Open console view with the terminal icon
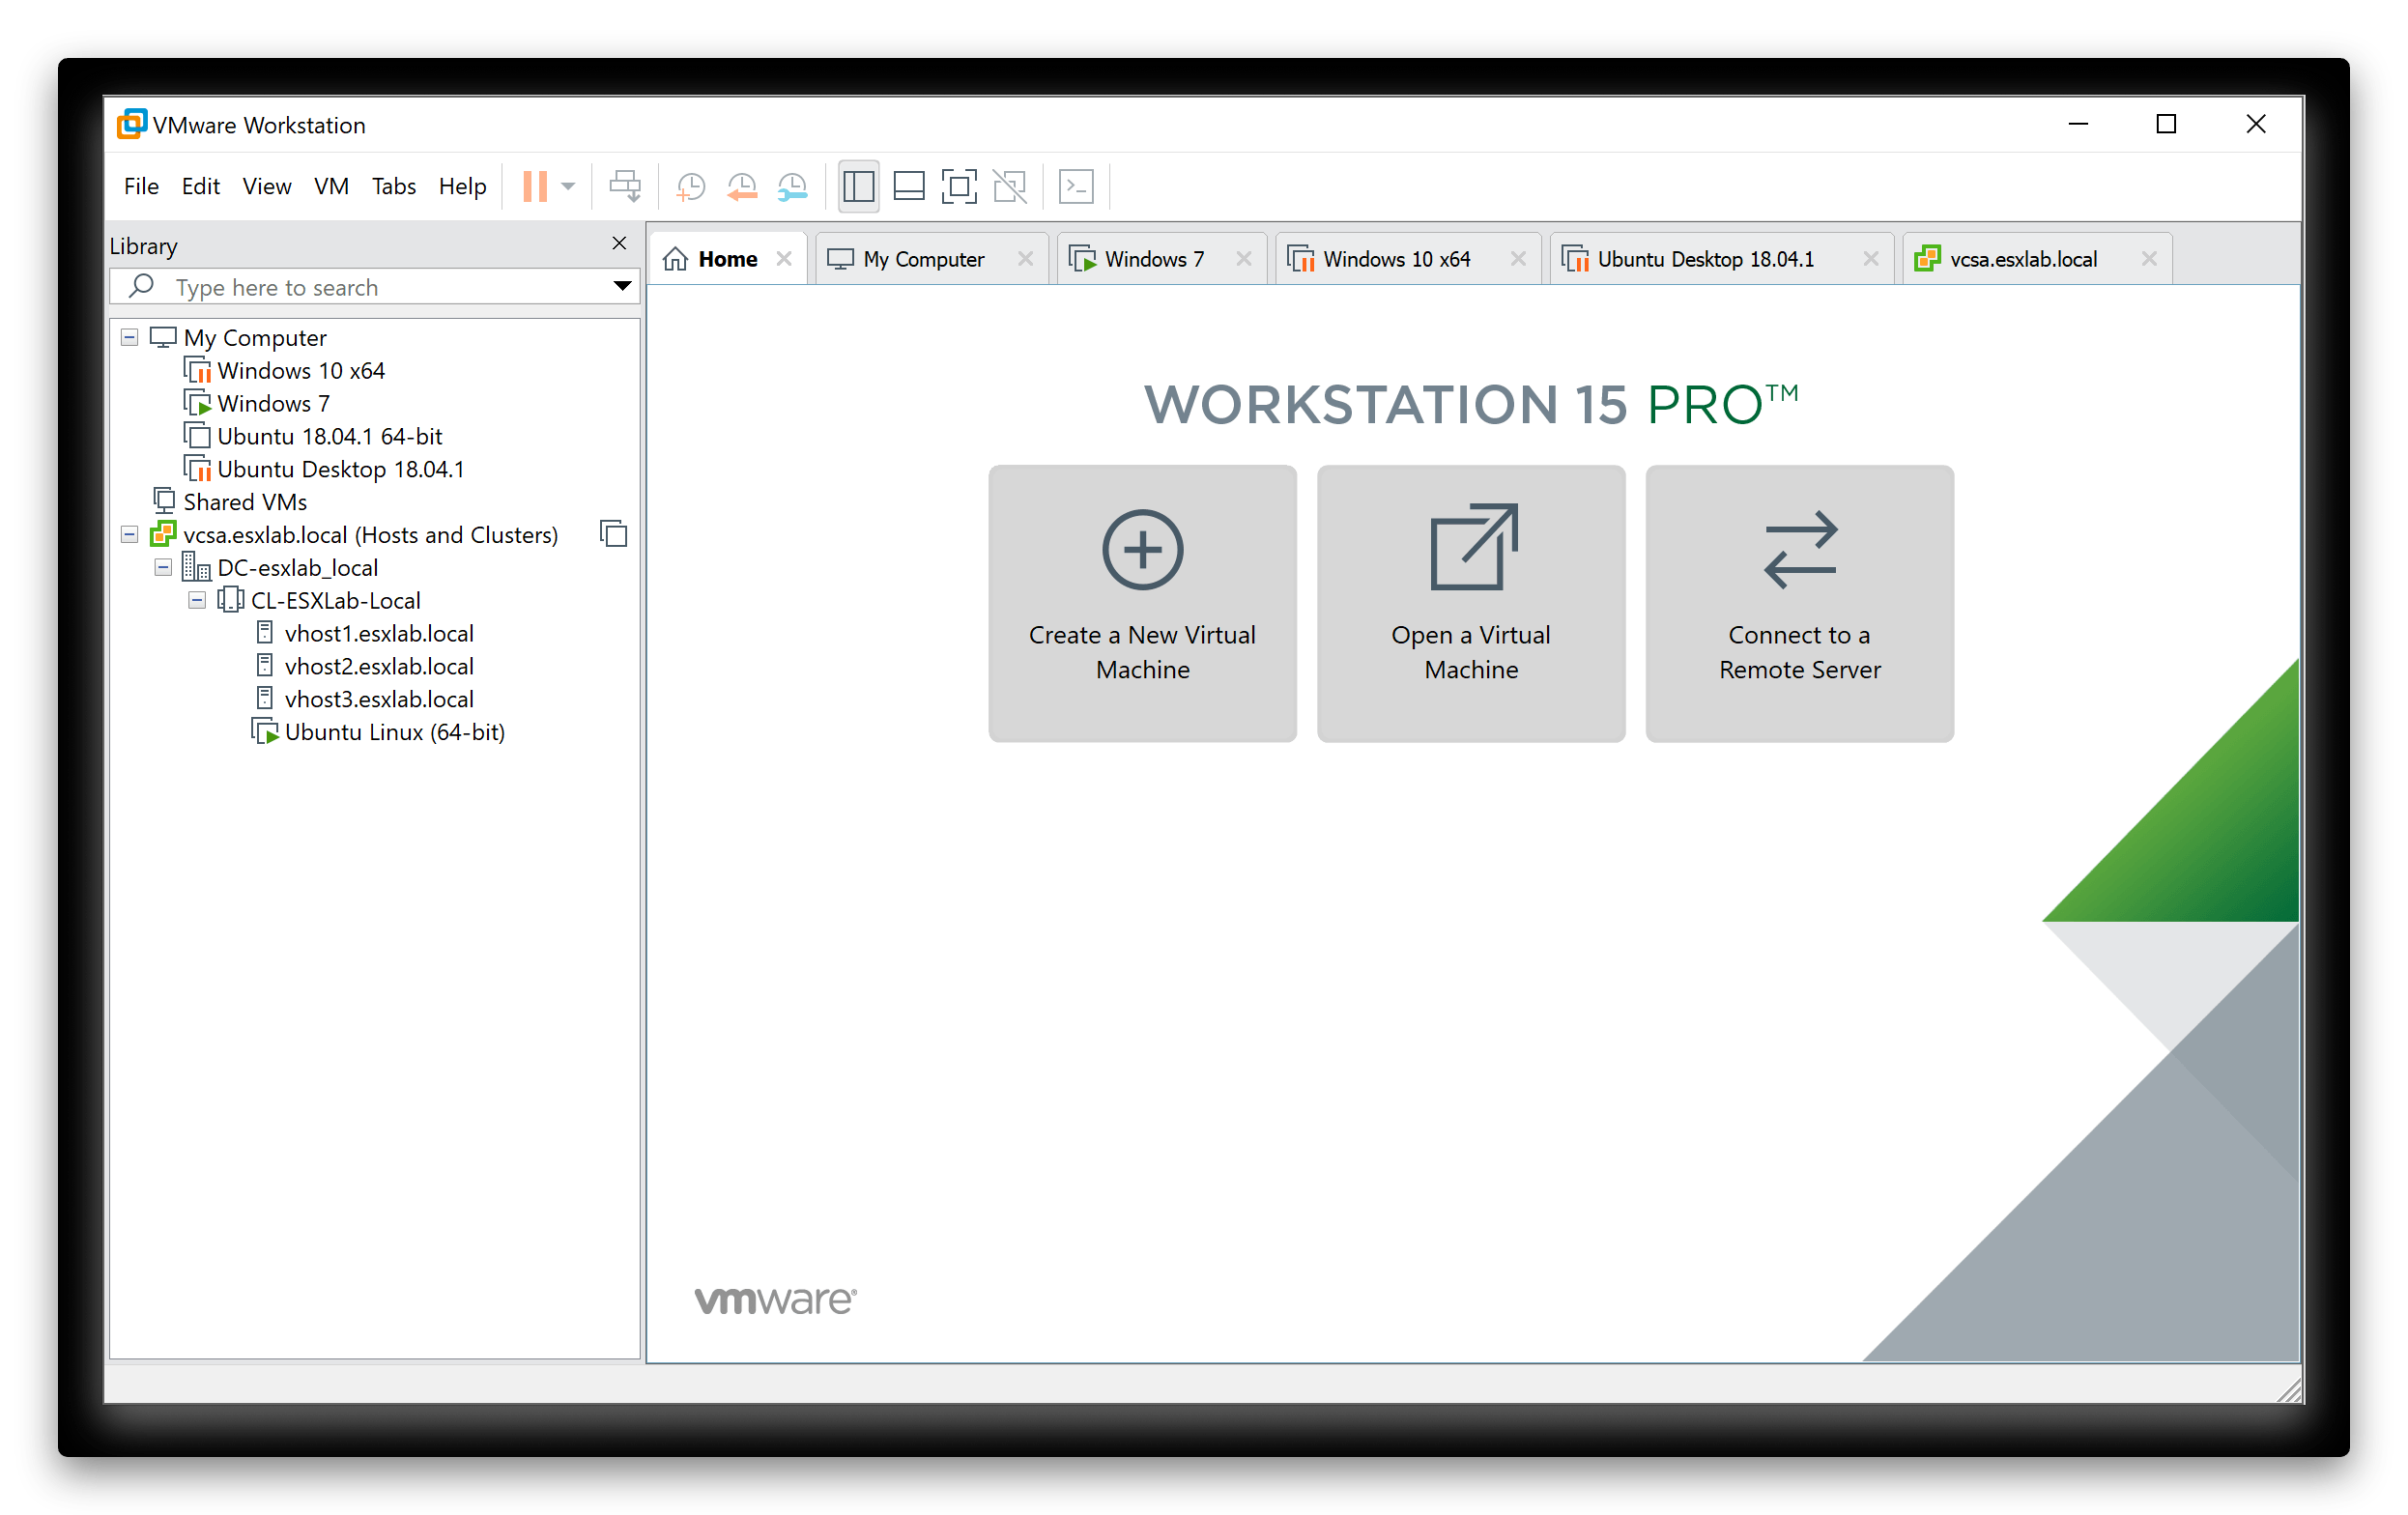This screenshot has width=2408, height=1515. point(1076,186)
